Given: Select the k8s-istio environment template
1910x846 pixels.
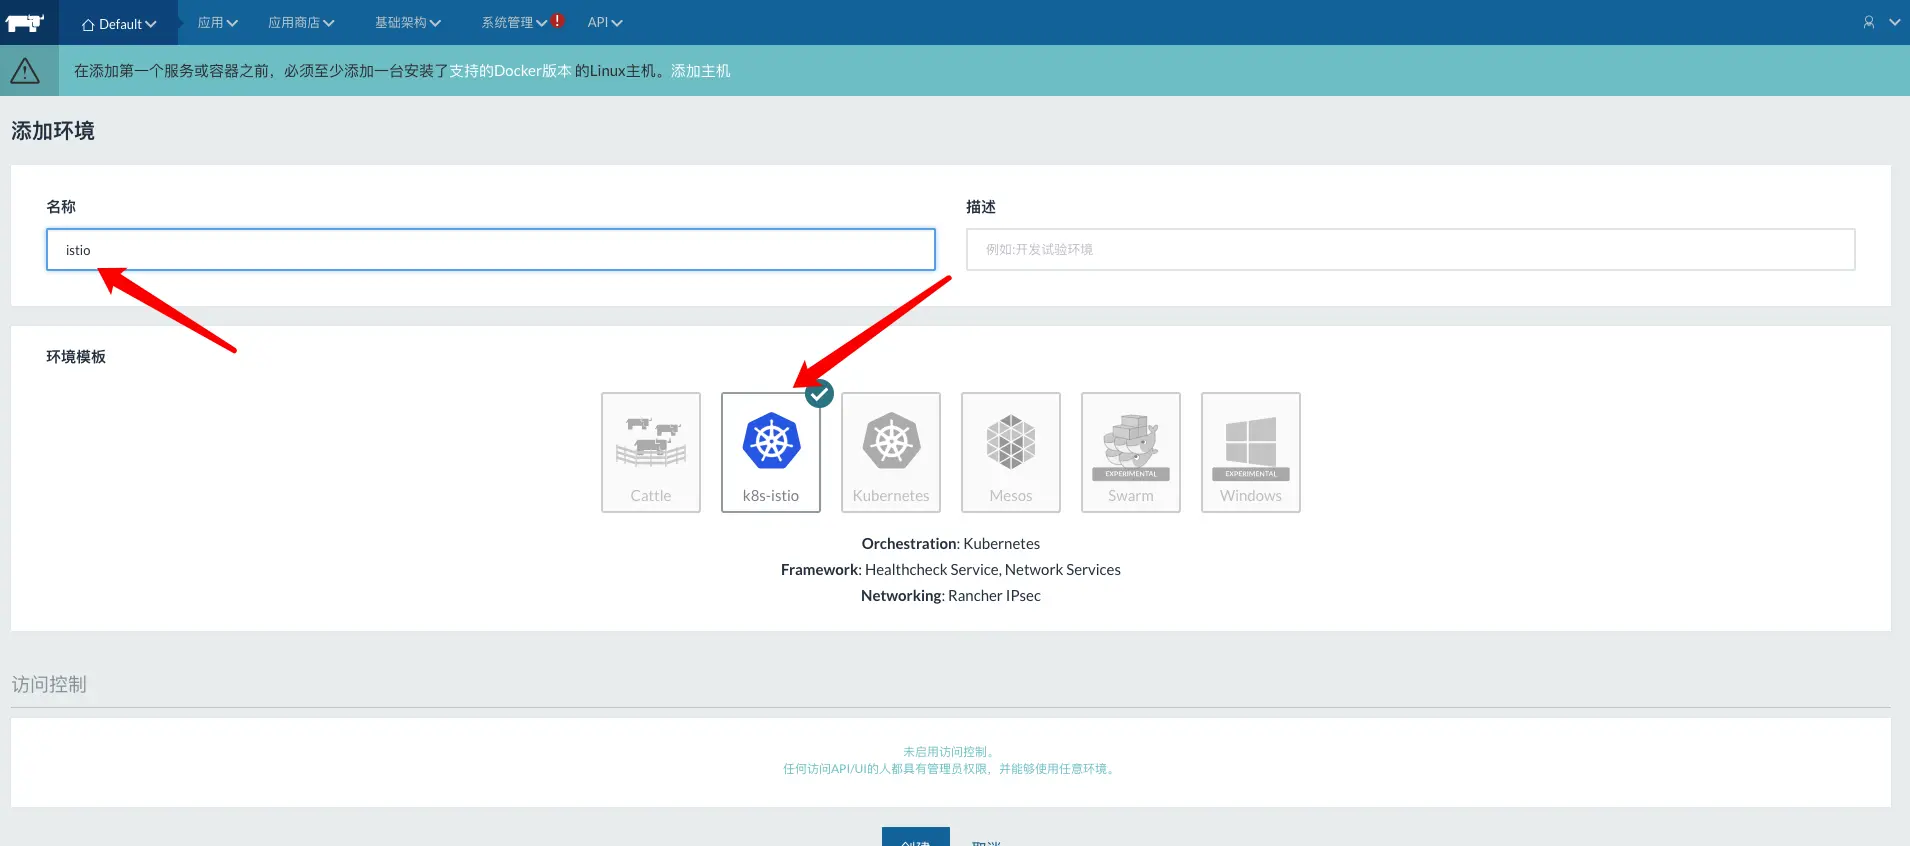Looking at the screenshot, I should [771, 452].
